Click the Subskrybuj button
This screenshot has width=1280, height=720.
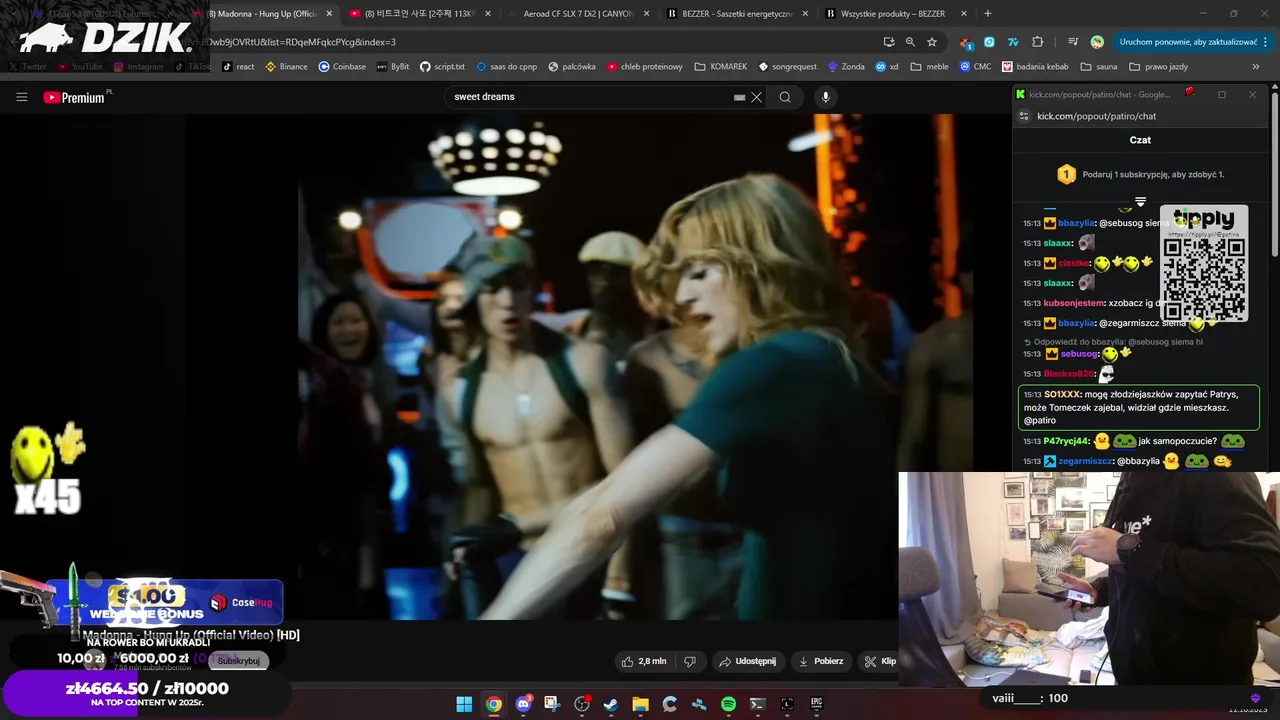pyautogui.click(x=238, y=661)
